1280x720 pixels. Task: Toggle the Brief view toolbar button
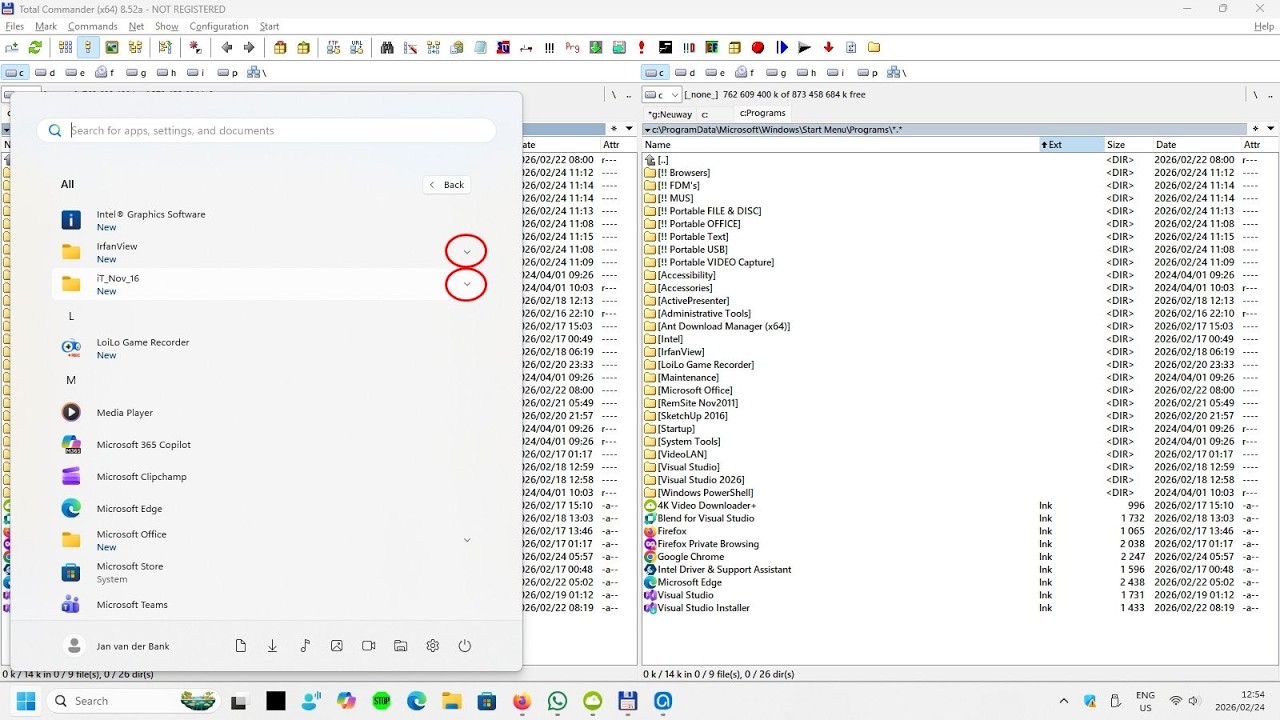point(65,47)
